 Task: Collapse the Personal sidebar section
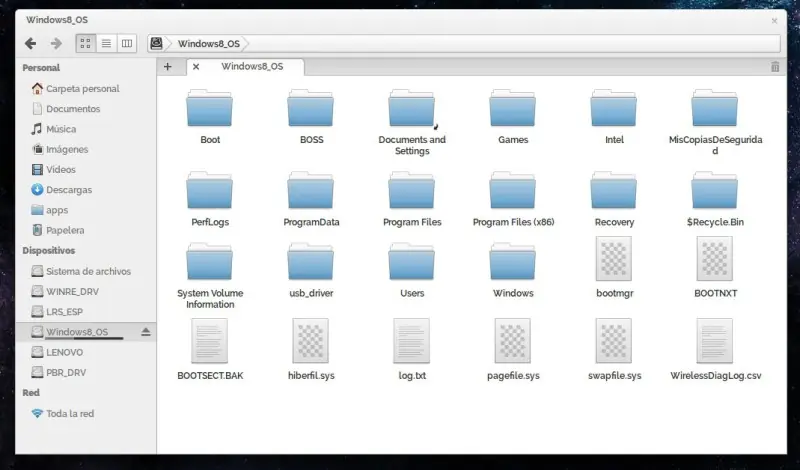41,68
